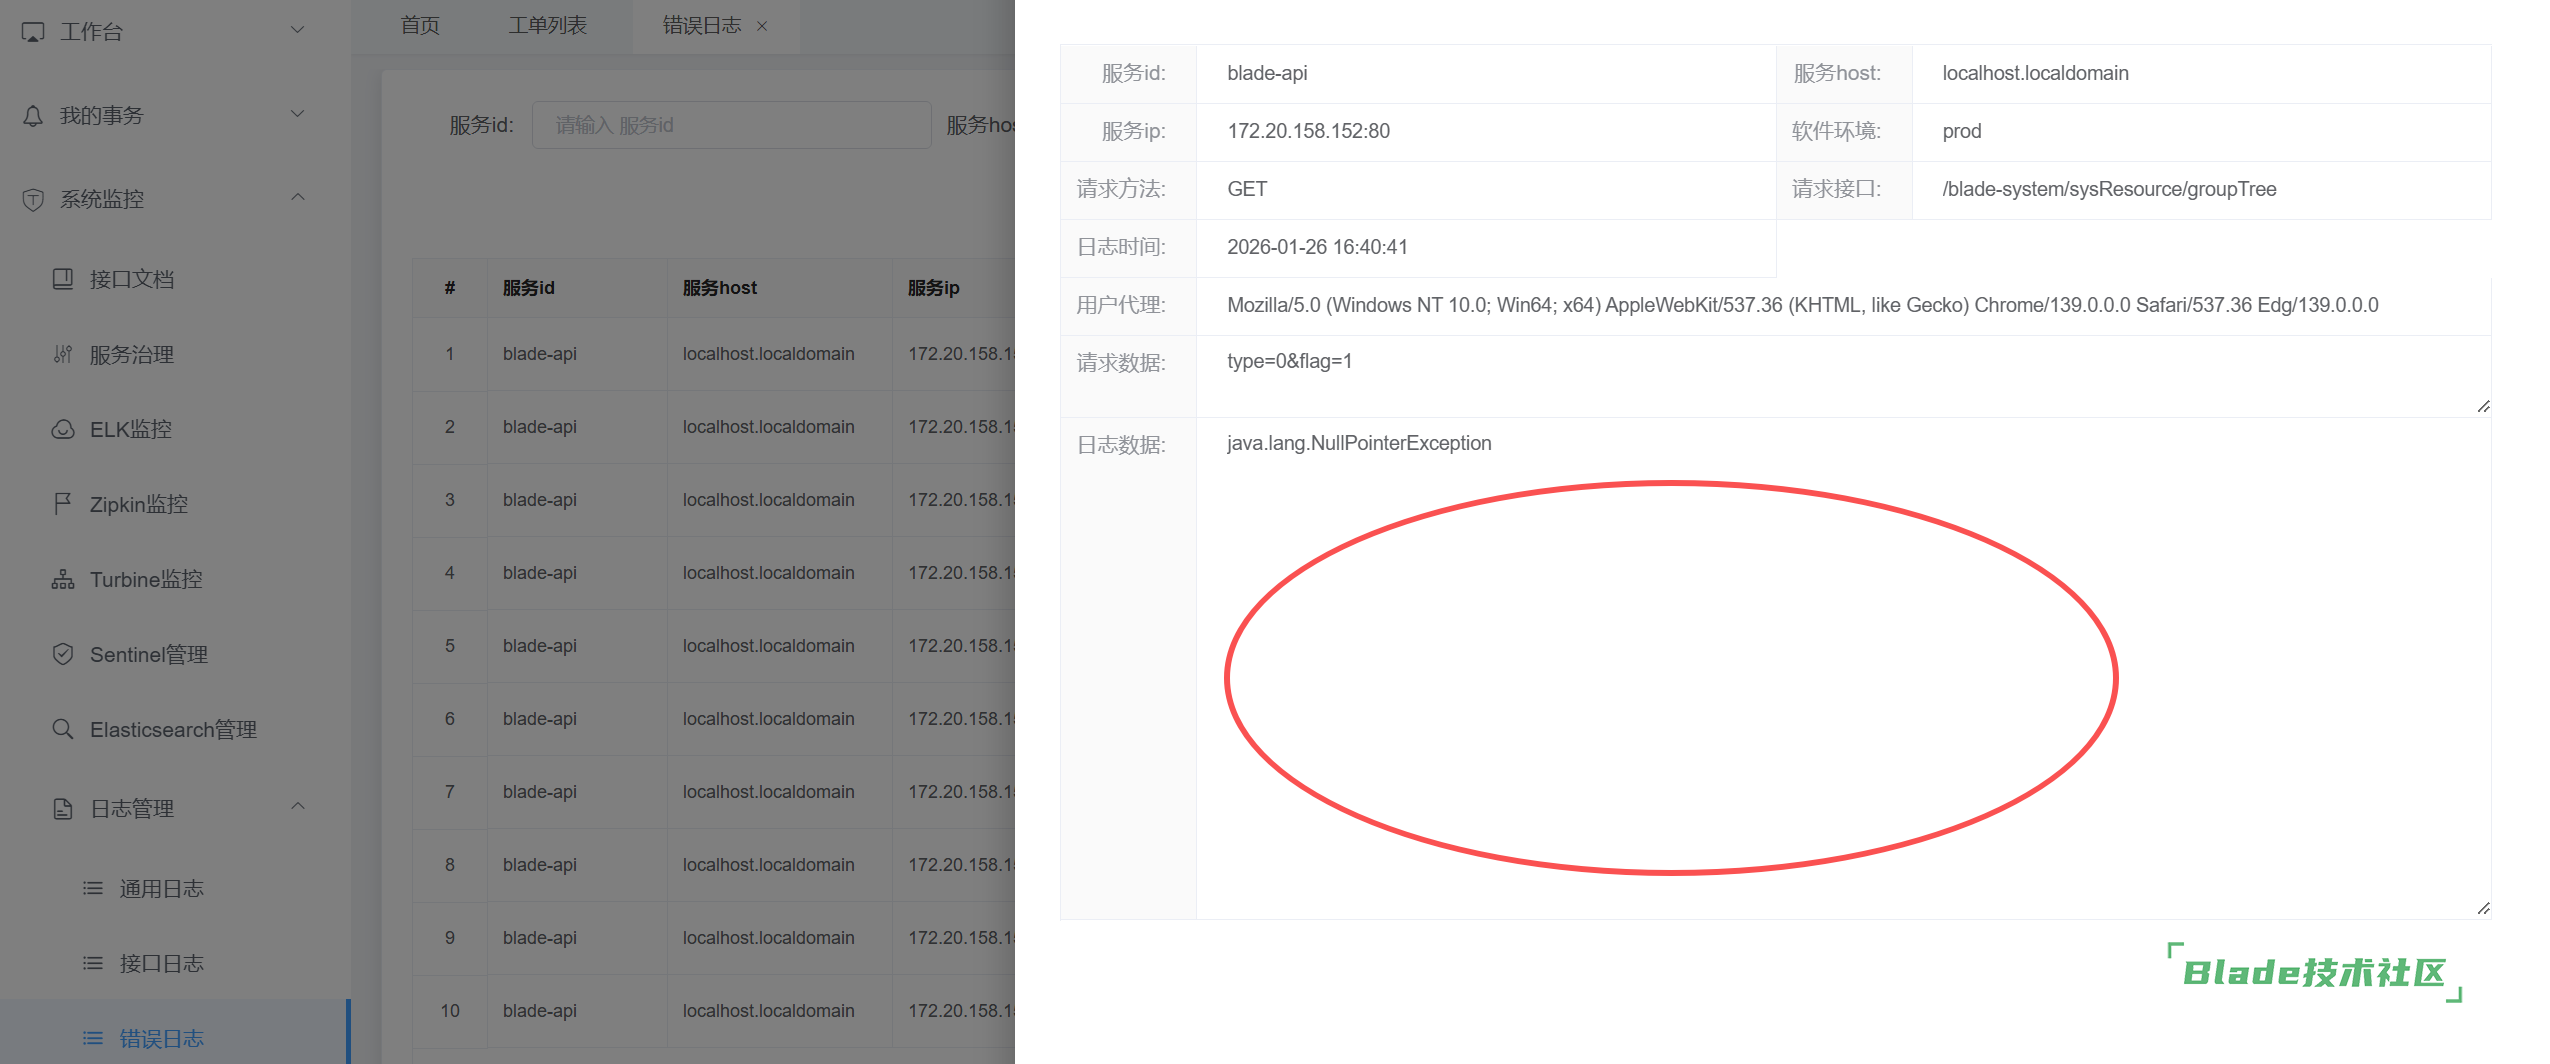Expand the 工作台 menu chevron
The image size is (2550, 1064).
(297, 30)
